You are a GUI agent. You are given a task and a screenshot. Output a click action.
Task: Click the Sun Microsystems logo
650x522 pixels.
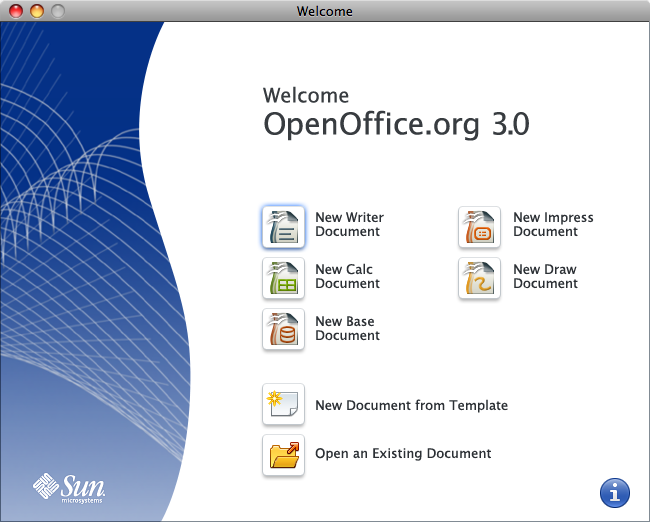[x=69, y=488]
